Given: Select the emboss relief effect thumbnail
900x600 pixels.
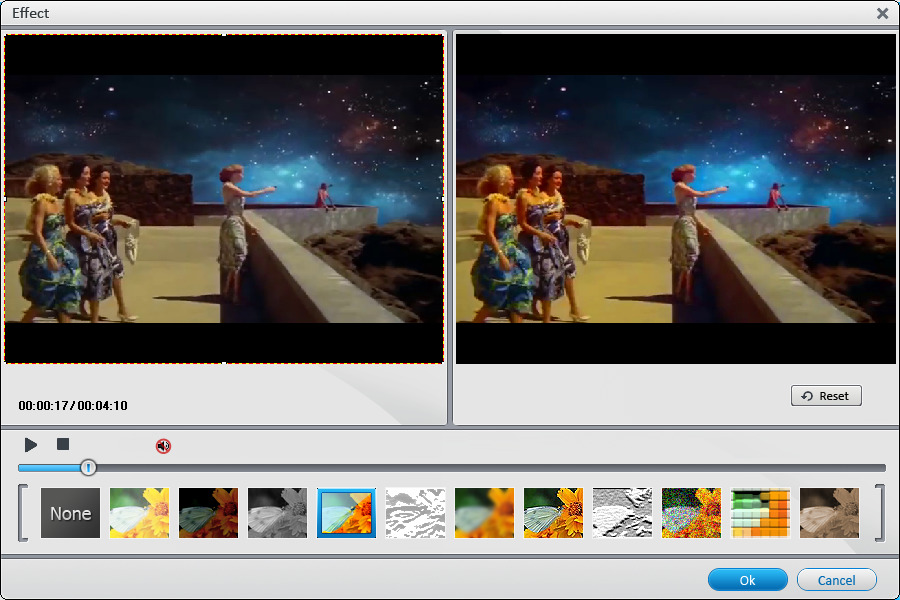Looking at the screenshot, I should click(622, 513).
